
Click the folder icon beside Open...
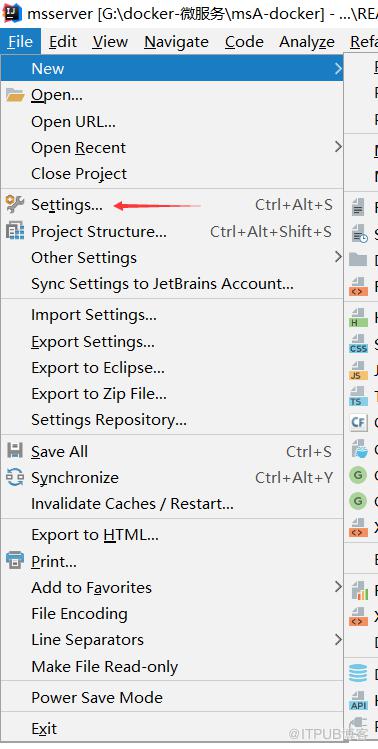click(15, 95)
